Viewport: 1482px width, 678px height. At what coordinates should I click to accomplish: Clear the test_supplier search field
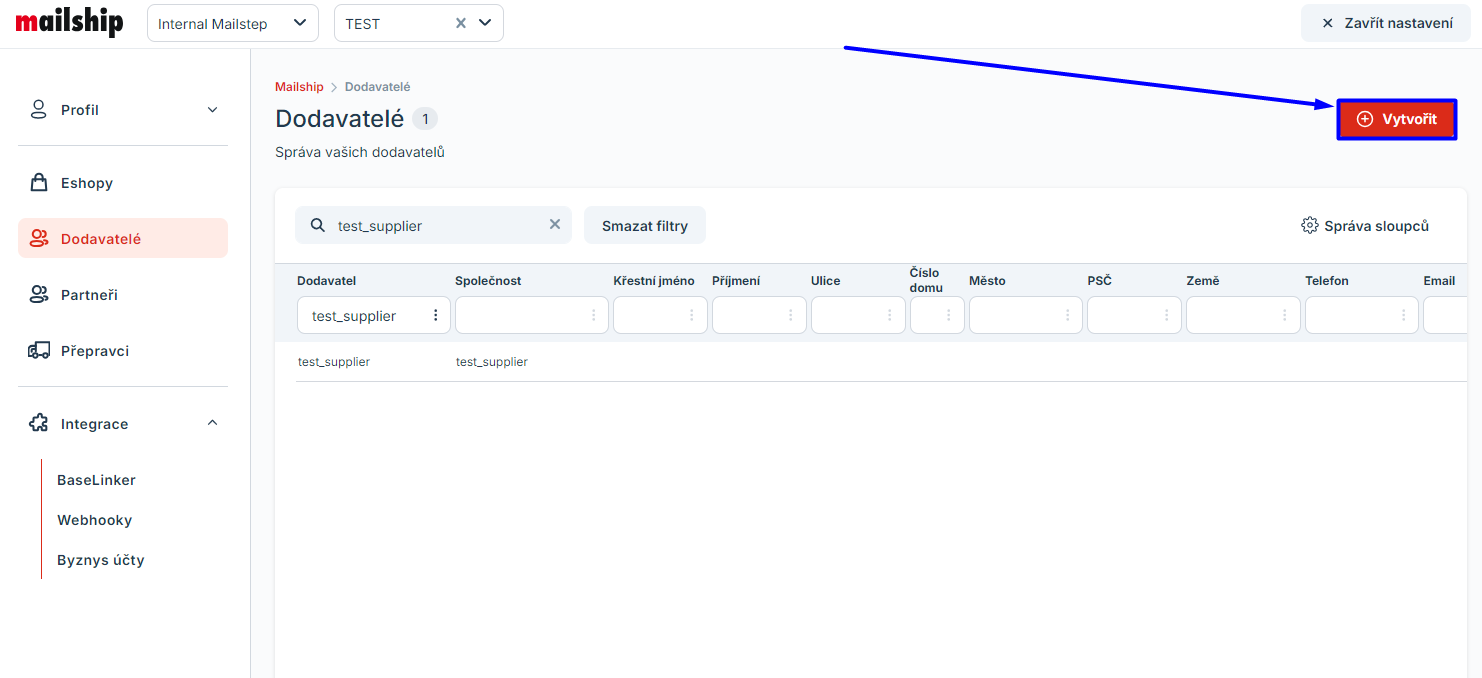pyautogui.click(x=555, y=225)
